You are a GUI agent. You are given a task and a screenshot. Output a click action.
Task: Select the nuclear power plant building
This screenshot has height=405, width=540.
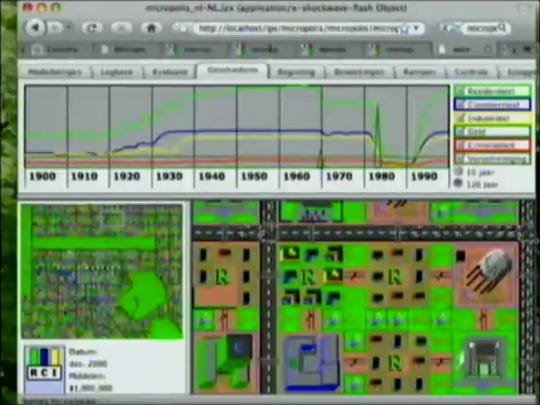488,272
